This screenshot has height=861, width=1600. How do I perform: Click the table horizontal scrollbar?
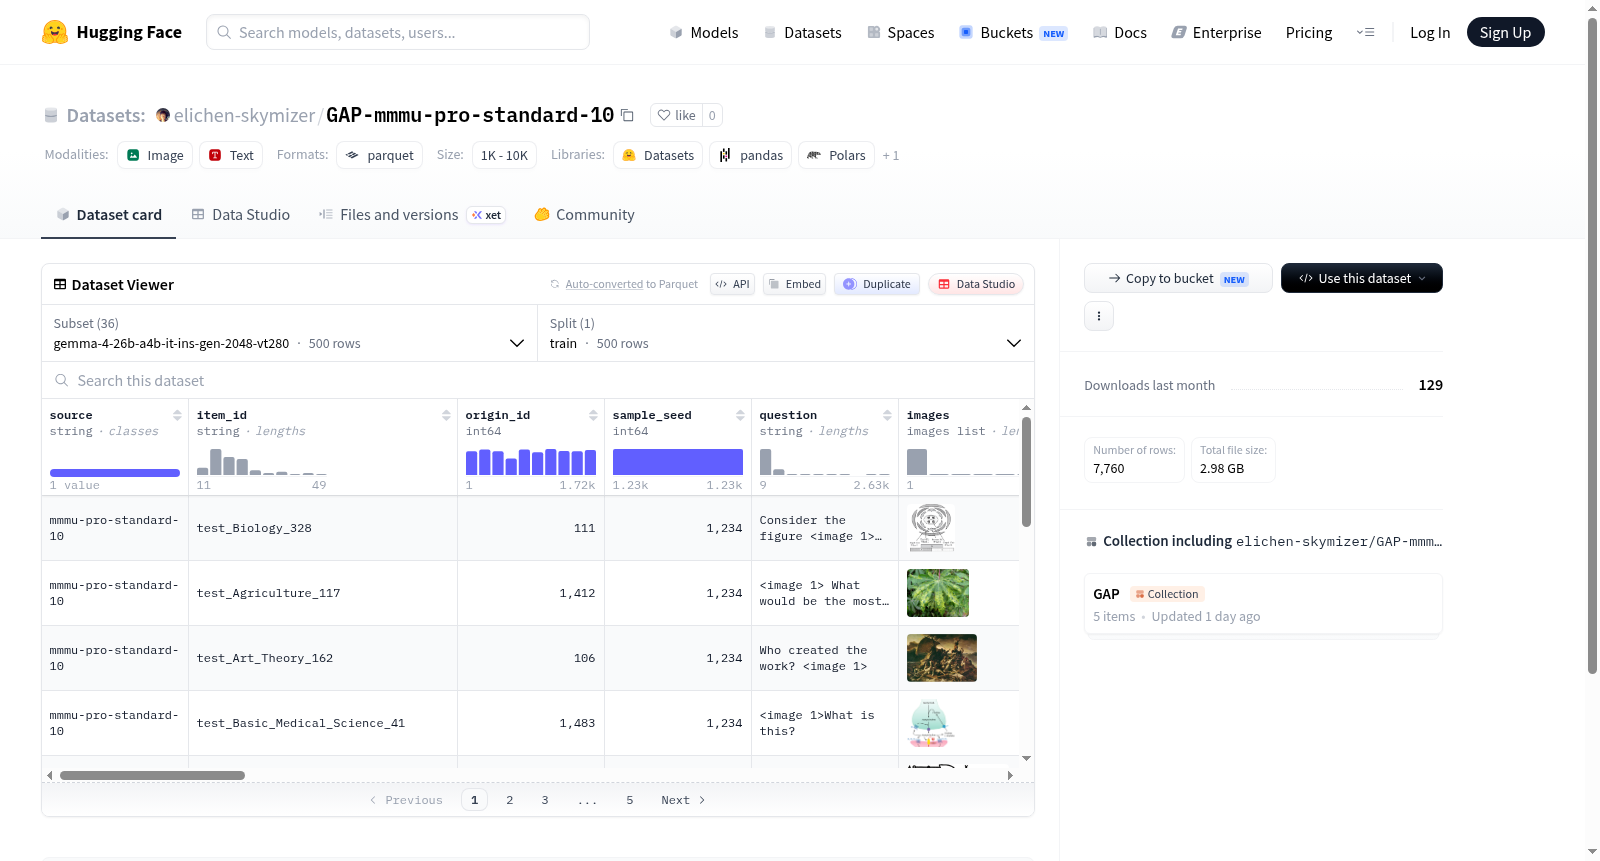pos(152,775)
